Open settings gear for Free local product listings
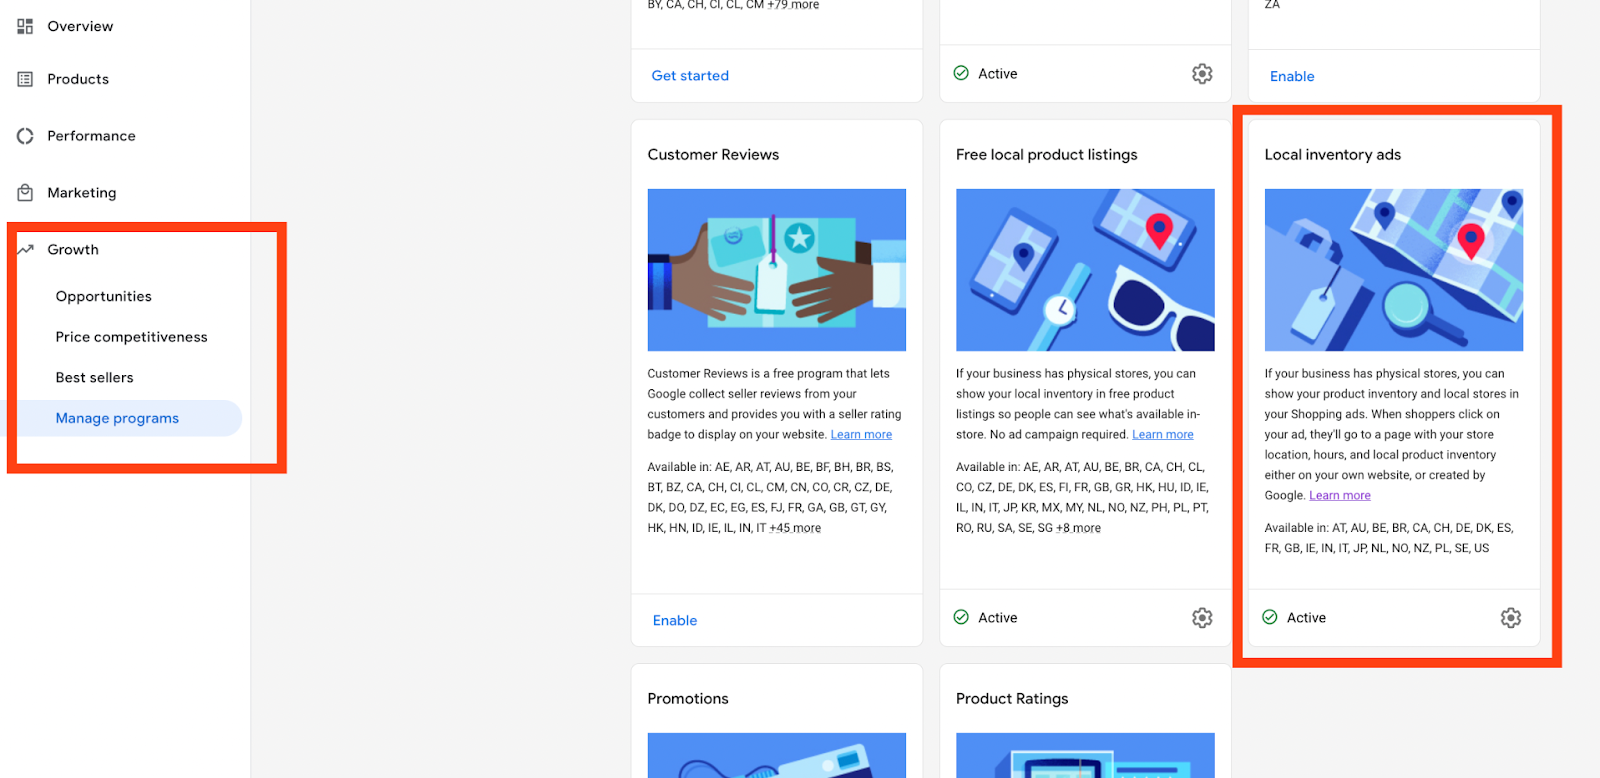Image resolution: width=1600 pixels, height=778 pixels. coord(1202,618)
